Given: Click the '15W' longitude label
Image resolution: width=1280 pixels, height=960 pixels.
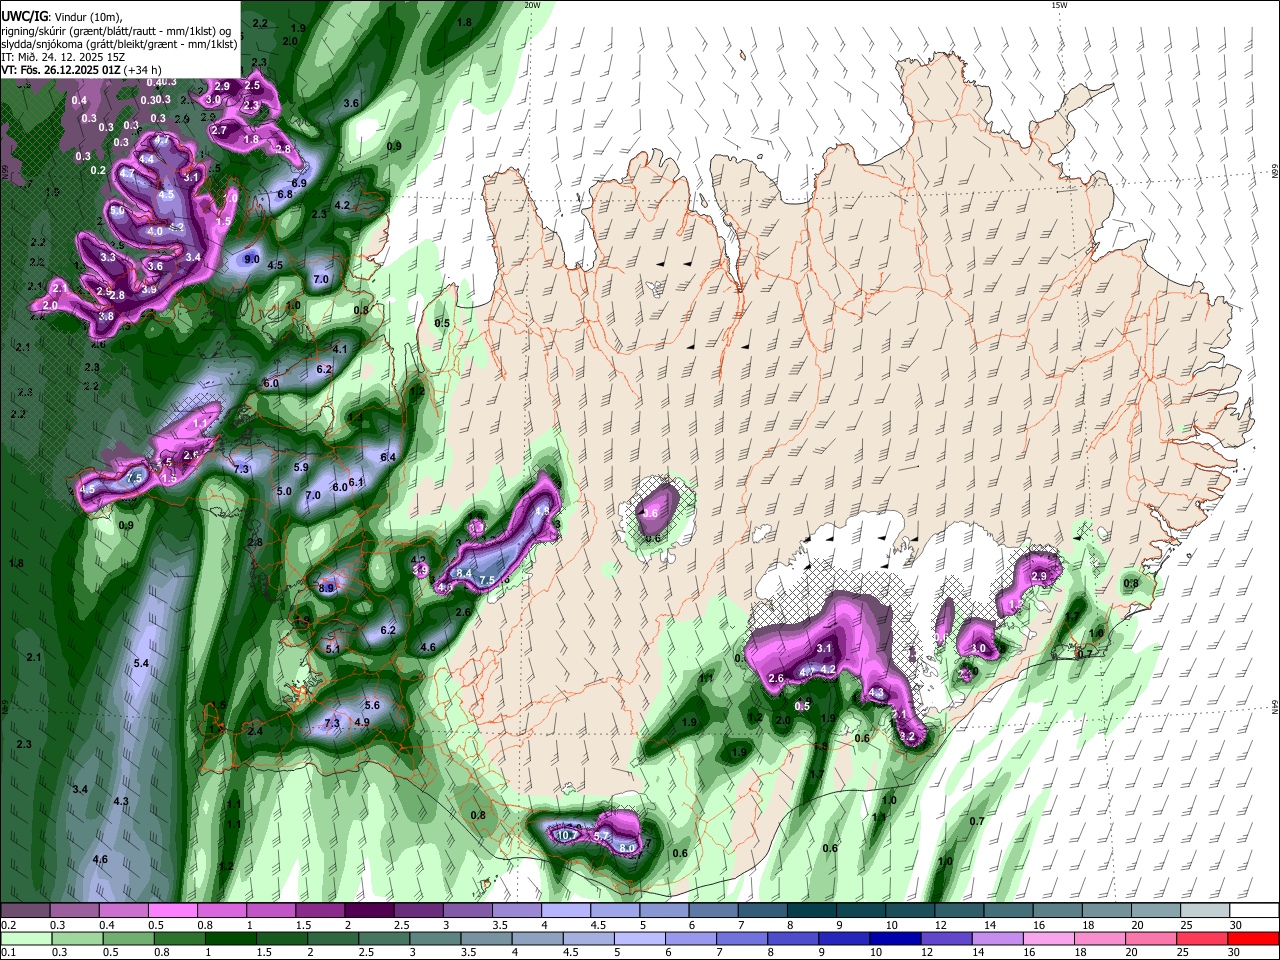Looking at the screenshot, I should pyautogui.click(x=1059, y=5).
